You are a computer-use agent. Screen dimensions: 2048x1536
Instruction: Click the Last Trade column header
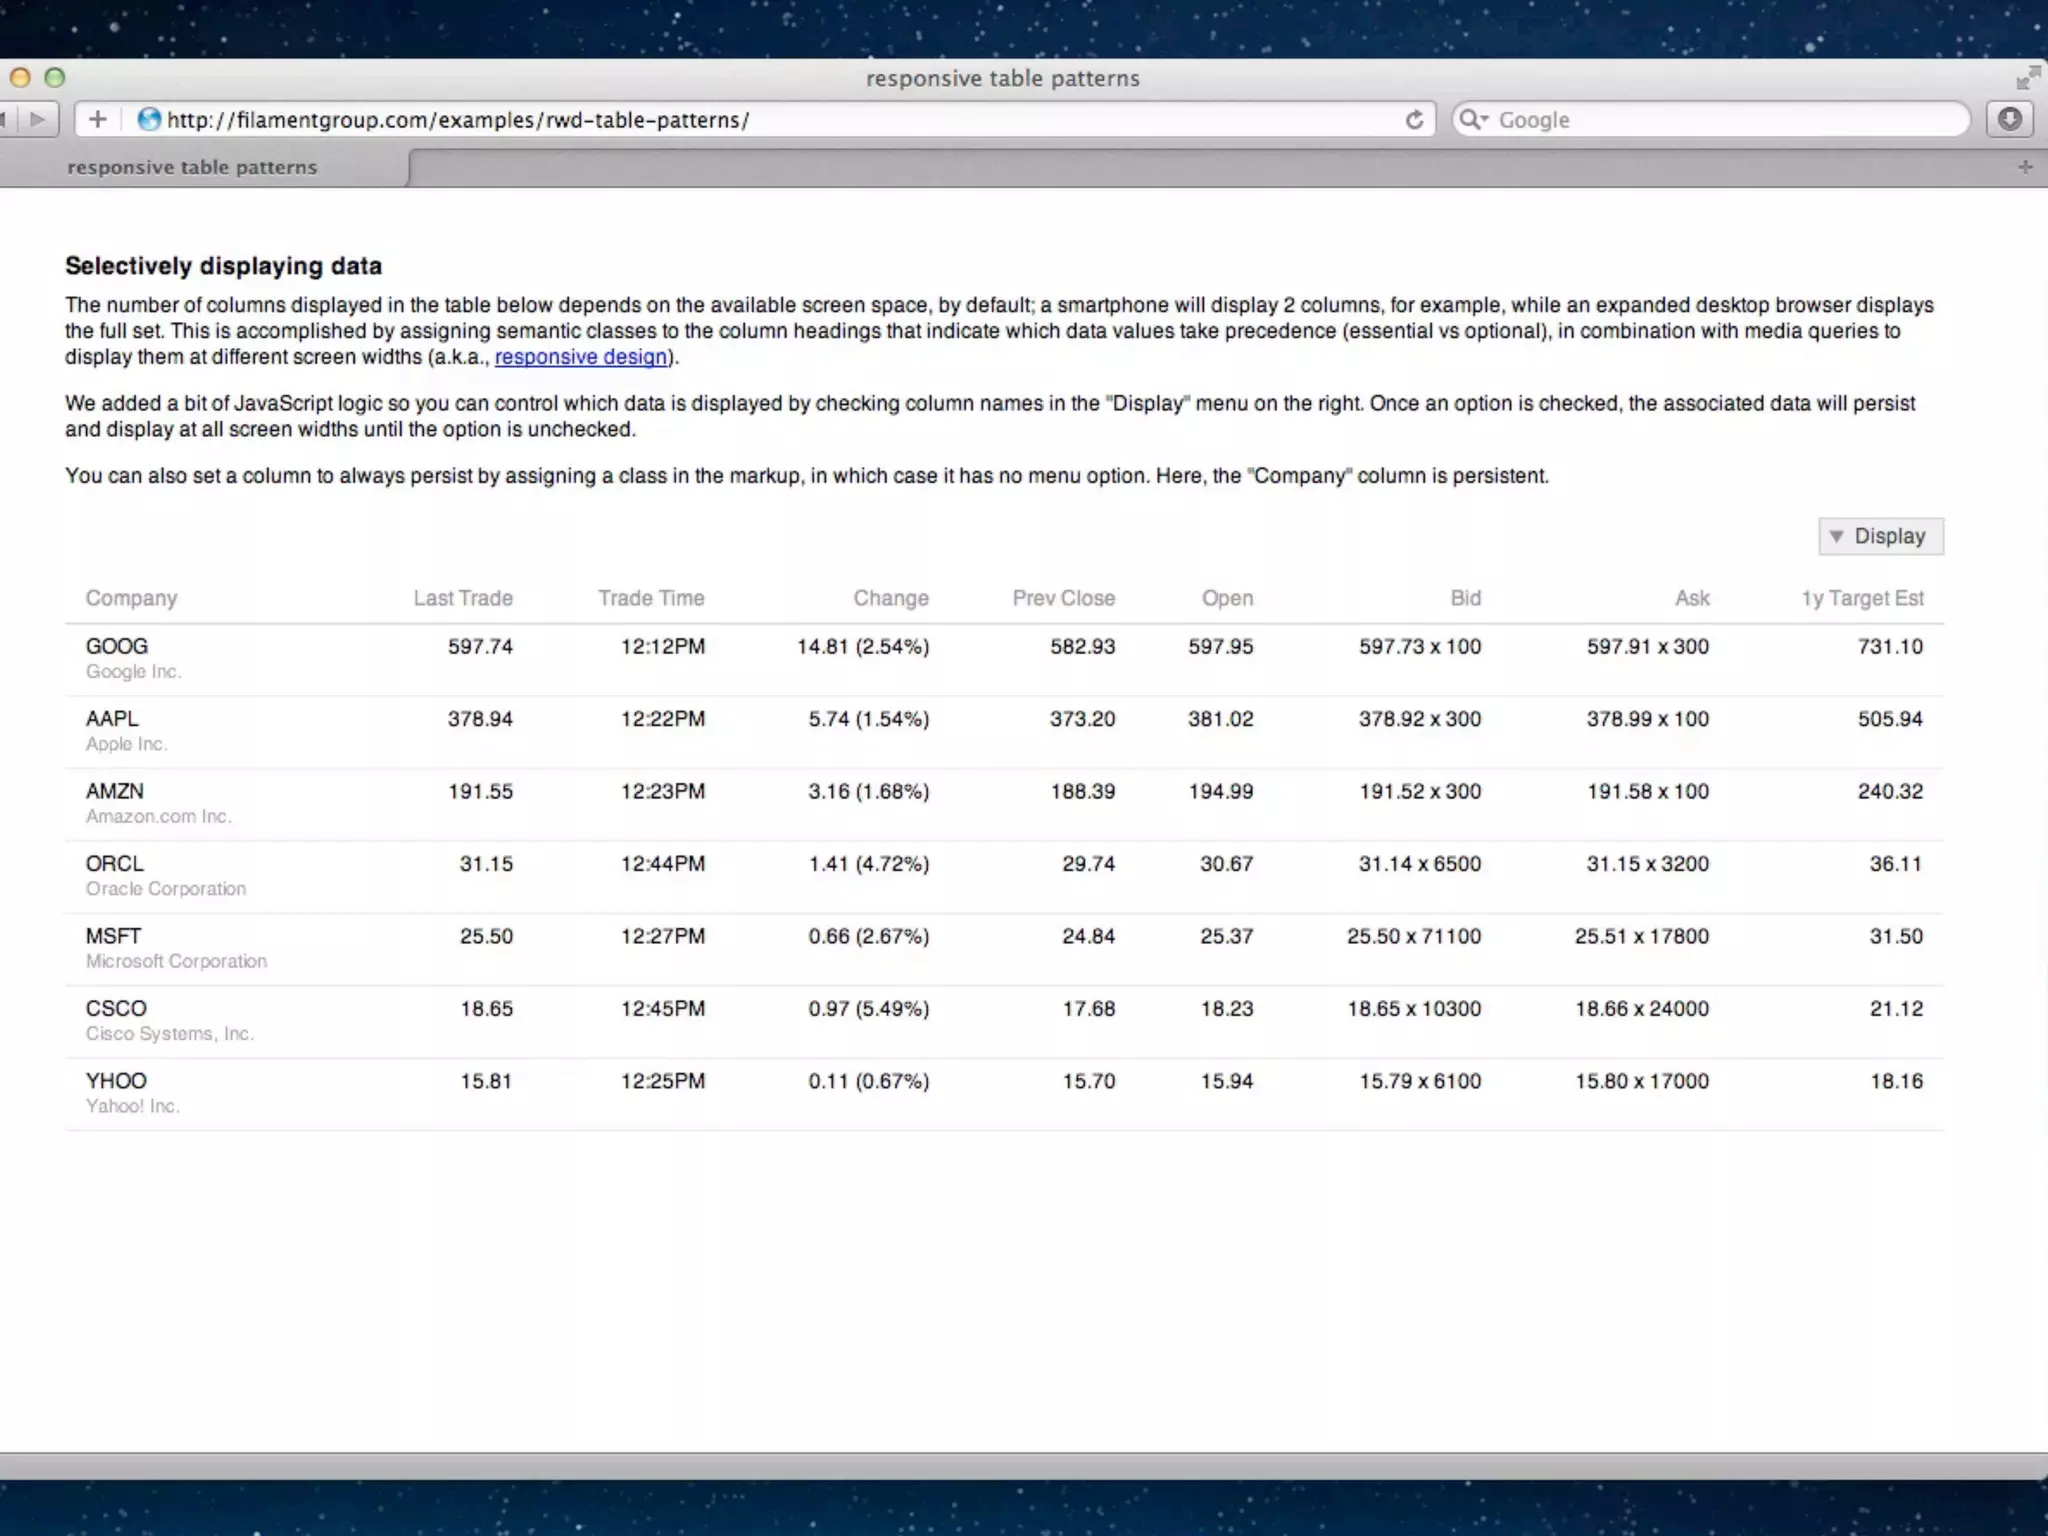463,598
